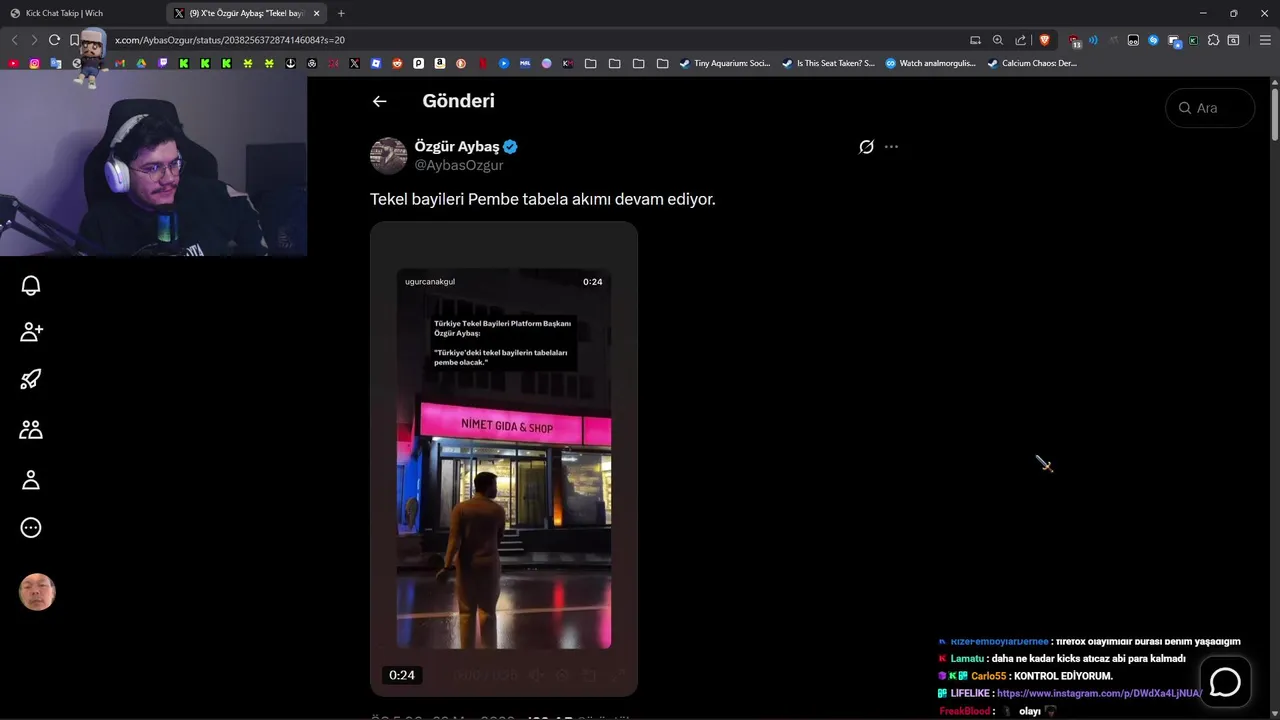
Task: Open Watch analmorgulis bookmark
Action: tap(930, 63)
